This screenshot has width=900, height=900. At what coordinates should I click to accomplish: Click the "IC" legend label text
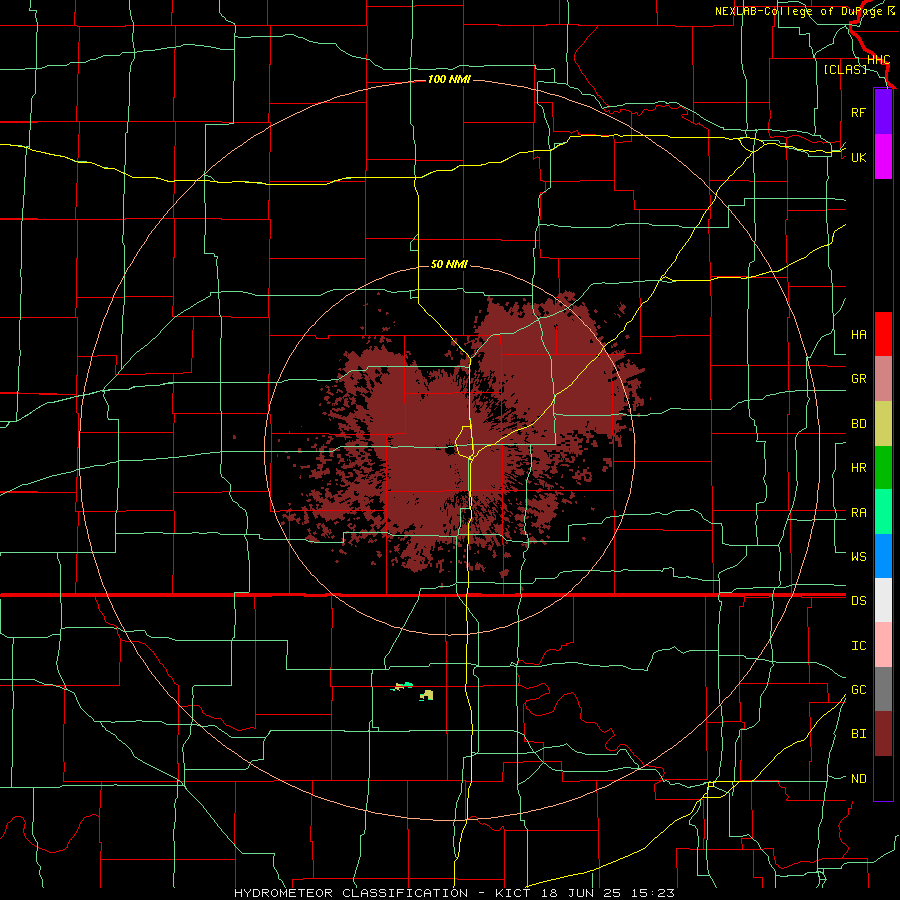click(858, 646)
